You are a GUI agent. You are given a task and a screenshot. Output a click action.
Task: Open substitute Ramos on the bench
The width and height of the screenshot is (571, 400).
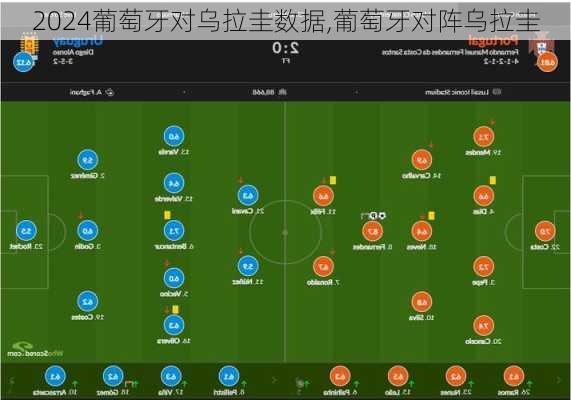[x=514, y=381]
